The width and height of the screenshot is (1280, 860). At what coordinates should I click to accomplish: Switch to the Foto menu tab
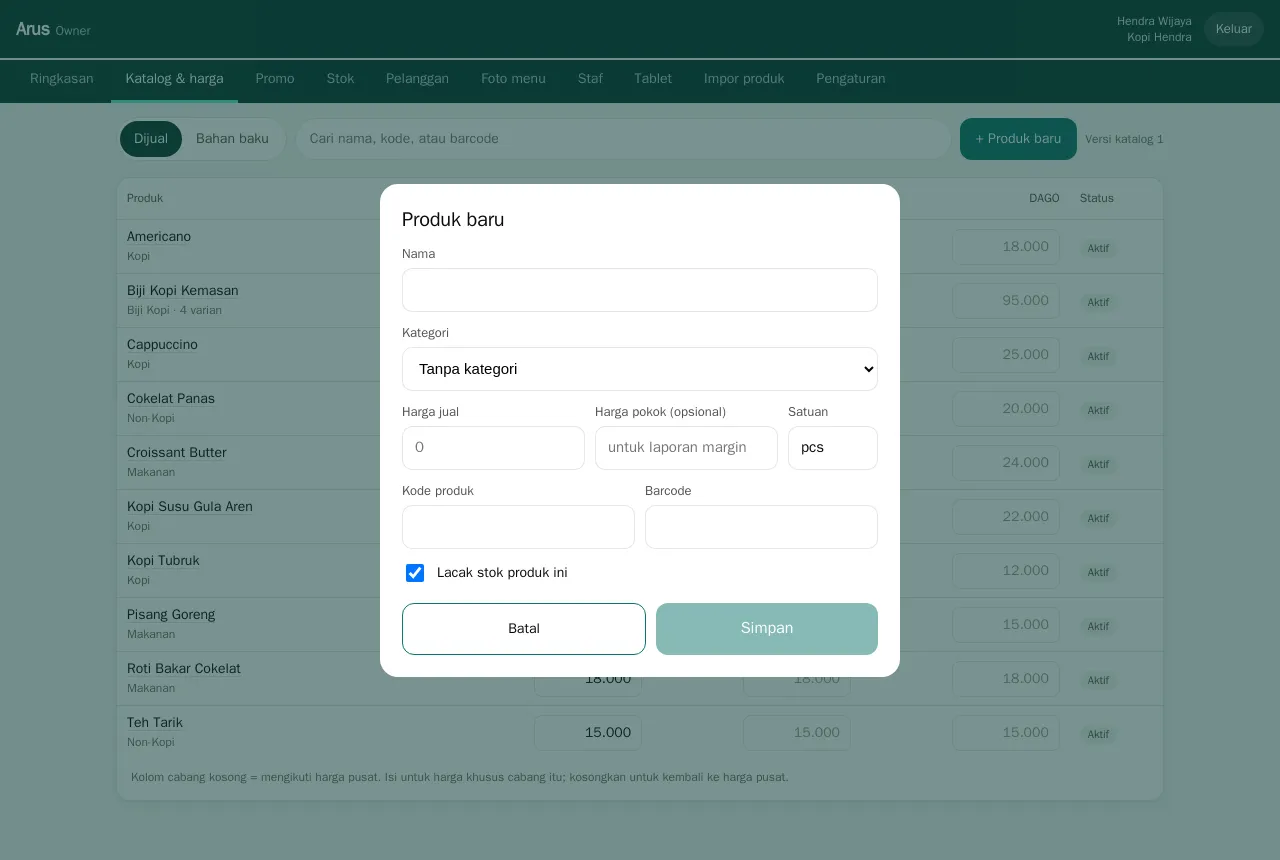point(513,79)
